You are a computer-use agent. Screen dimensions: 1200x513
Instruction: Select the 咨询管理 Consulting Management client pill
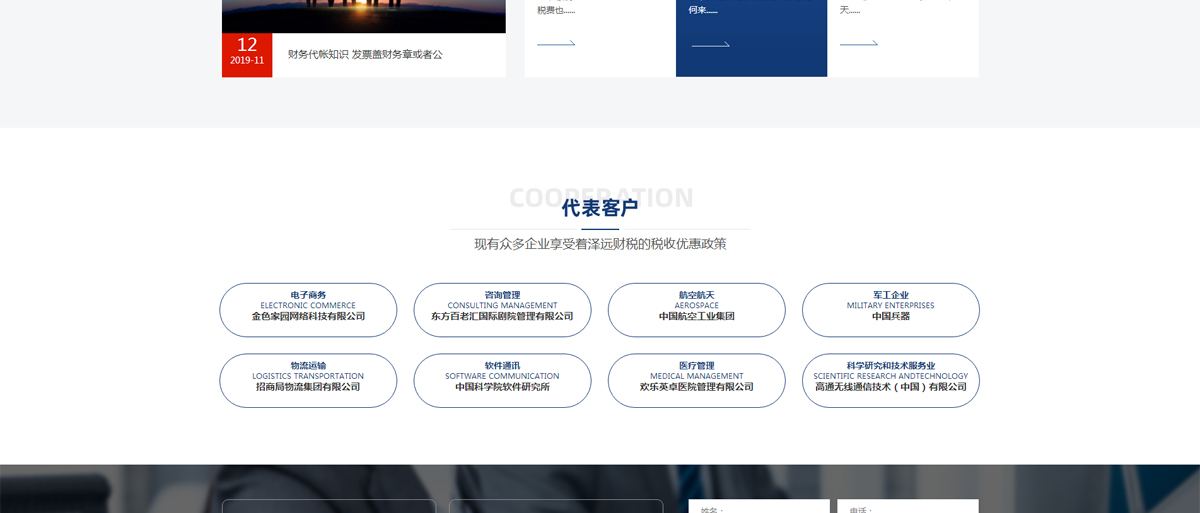click(502, 310)
